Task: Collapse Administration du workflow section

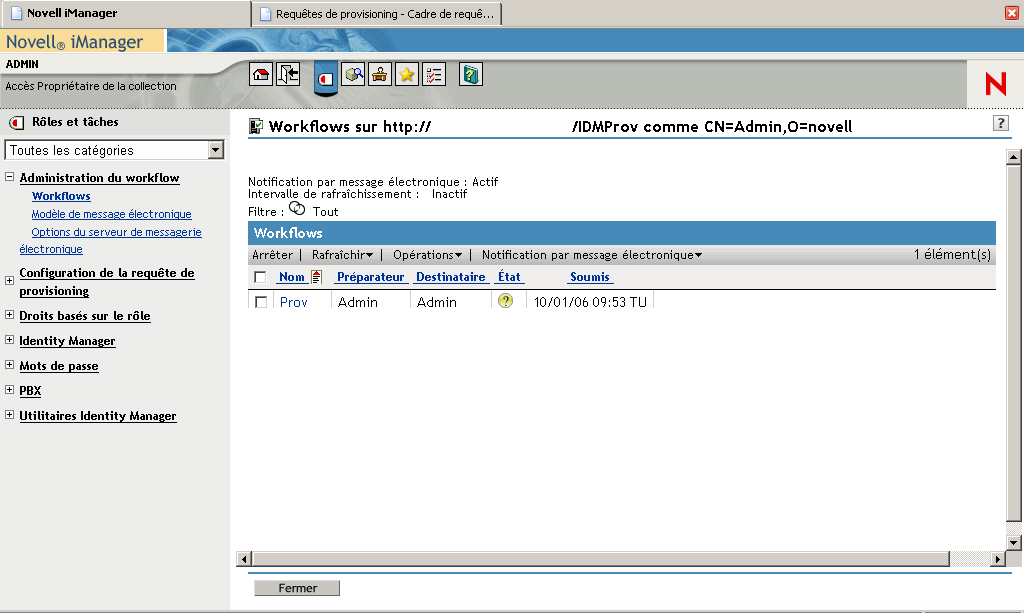Action: tap(9, 177)
